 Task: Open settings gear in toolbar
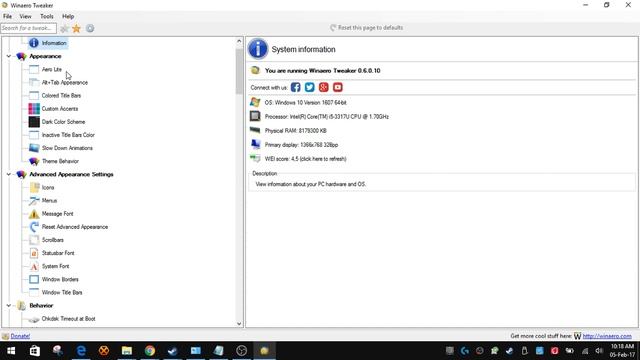click(x=90, y=28)
